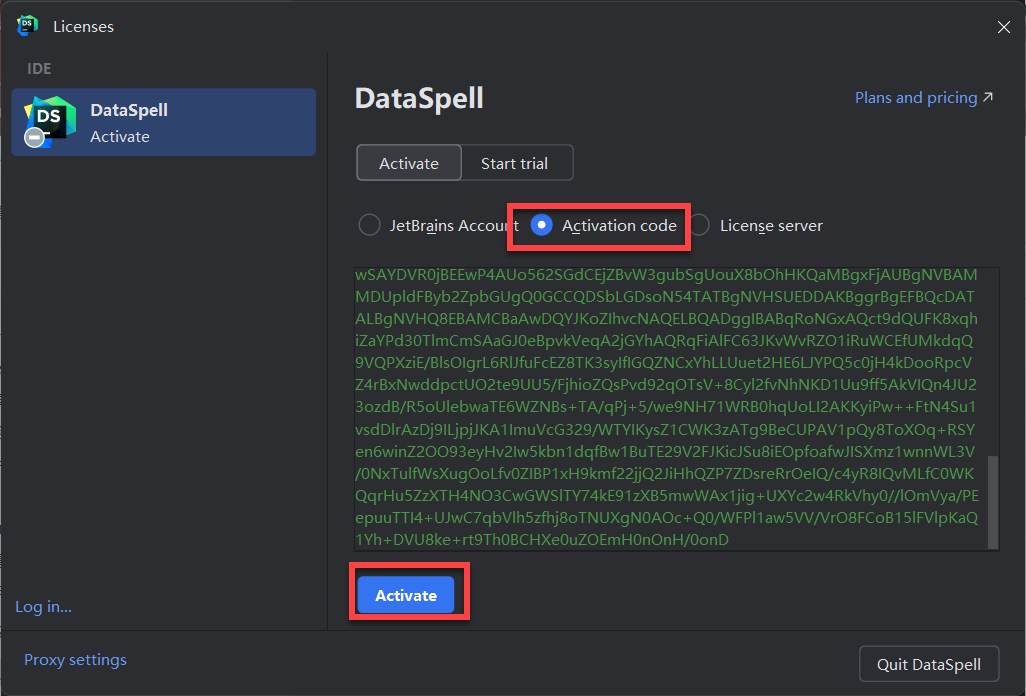This screenshot has width=1026, height=696.
Task: Open the Log in... link
Action: (x=43, y=607)
